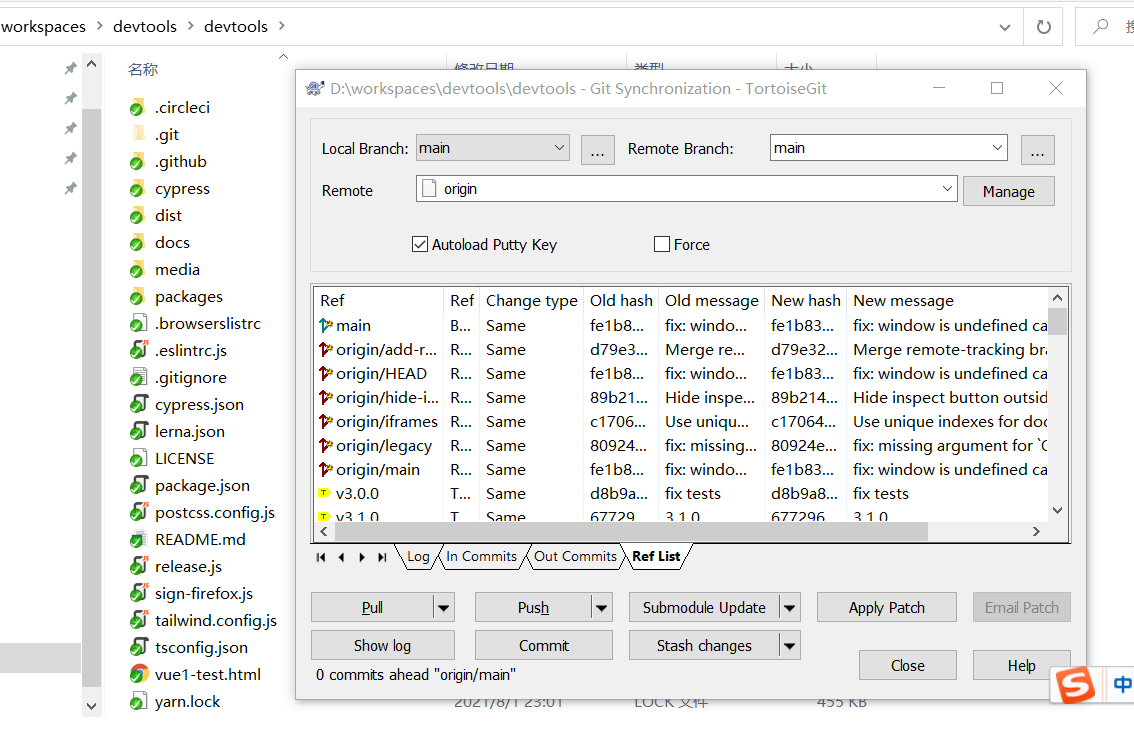The height and width of the screenshot is (736, 1134).
Task: Click the media folder icon
Action: (x=137, y=270)
